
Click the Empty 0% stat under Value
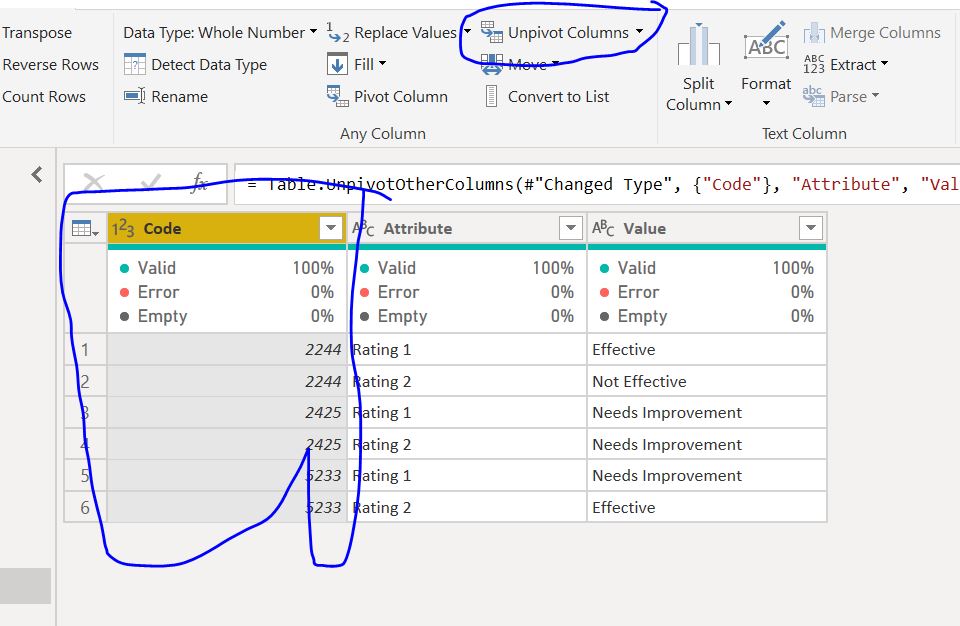[x=707, y=316]
